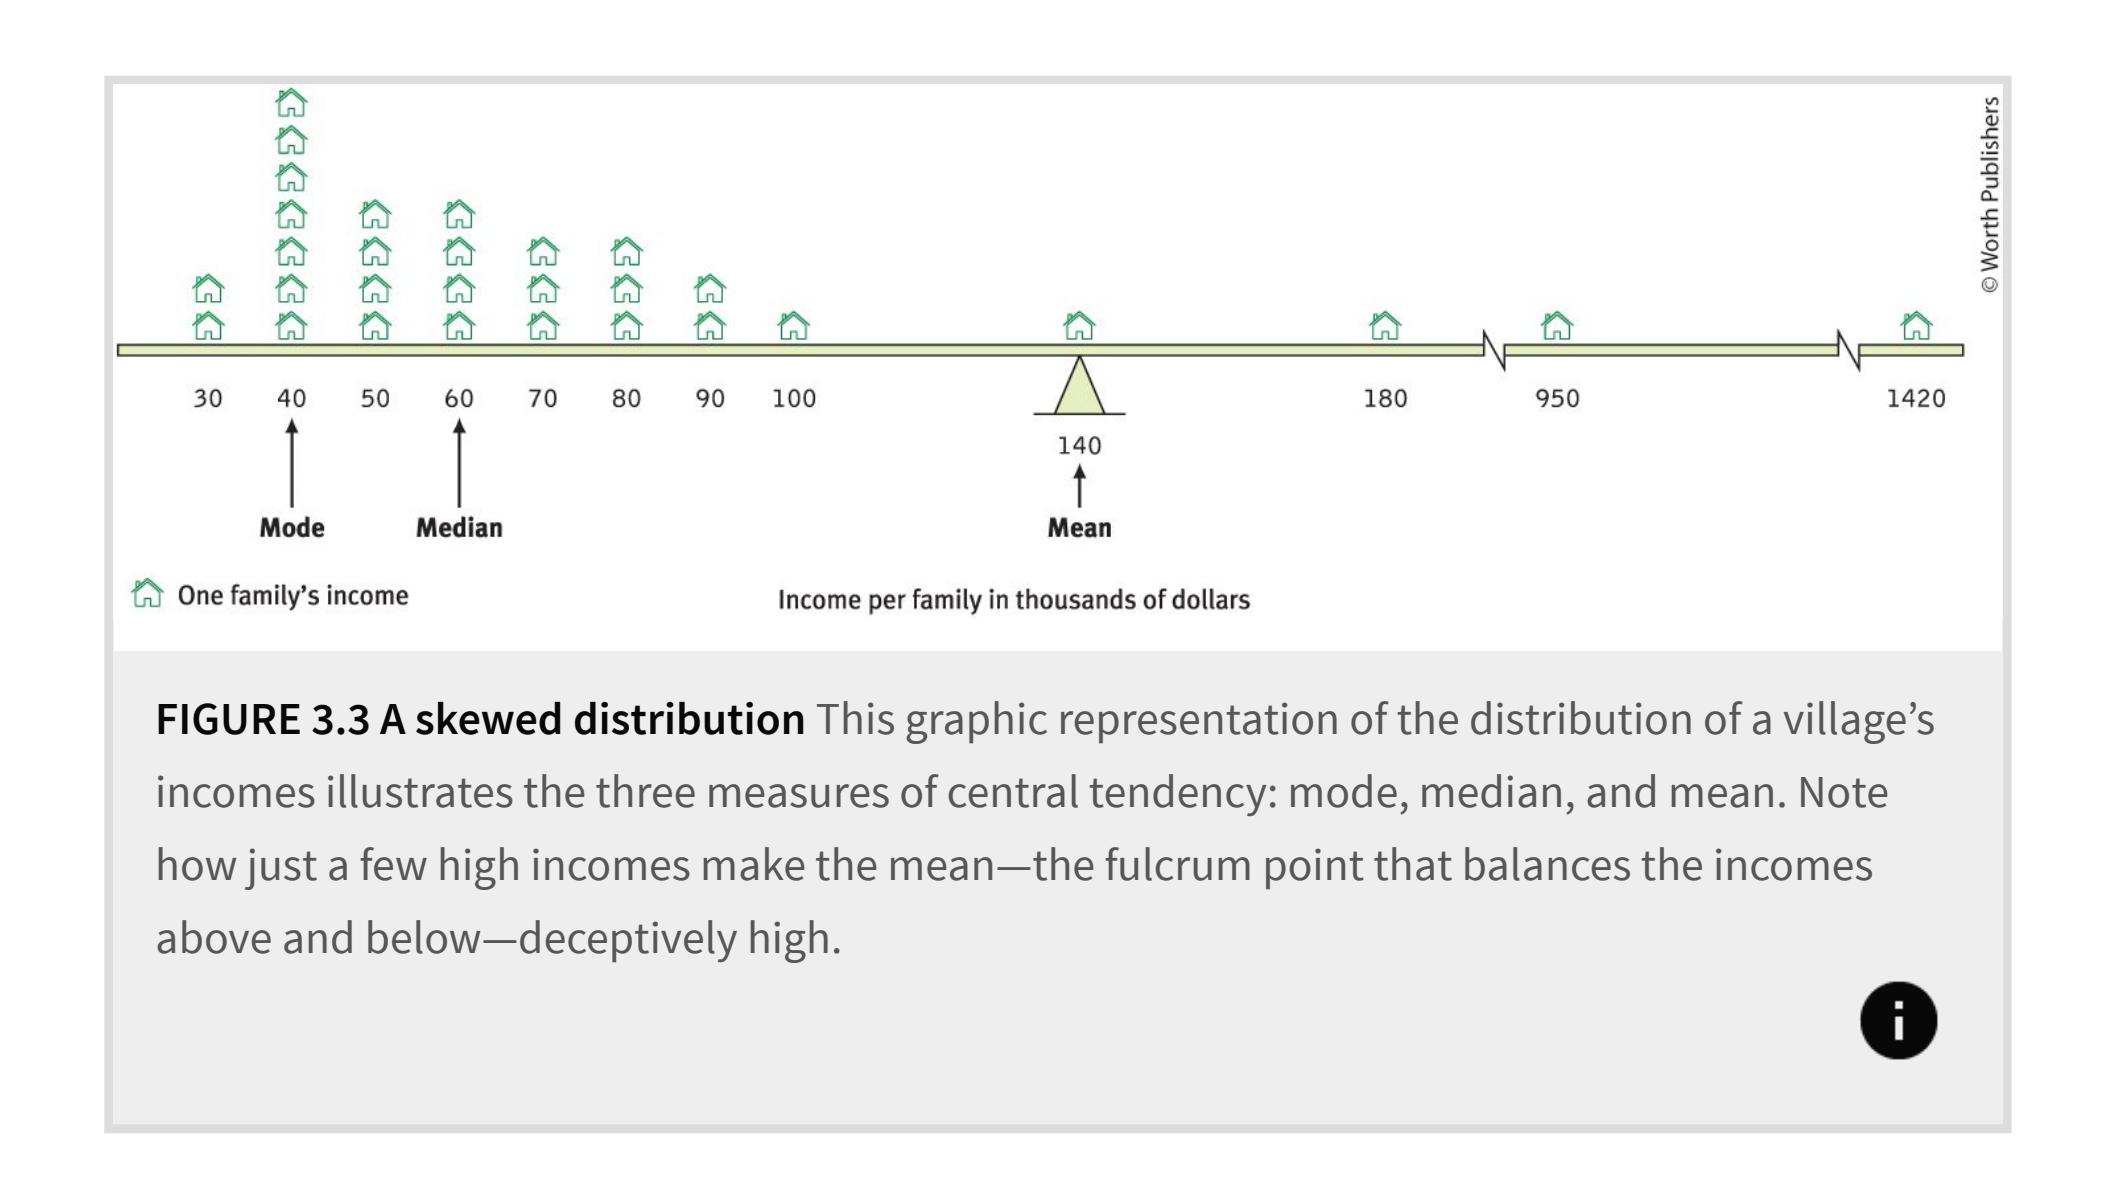Click the top house in the 30 column
Screen dimensions: 2106x1177
point(208,289)
